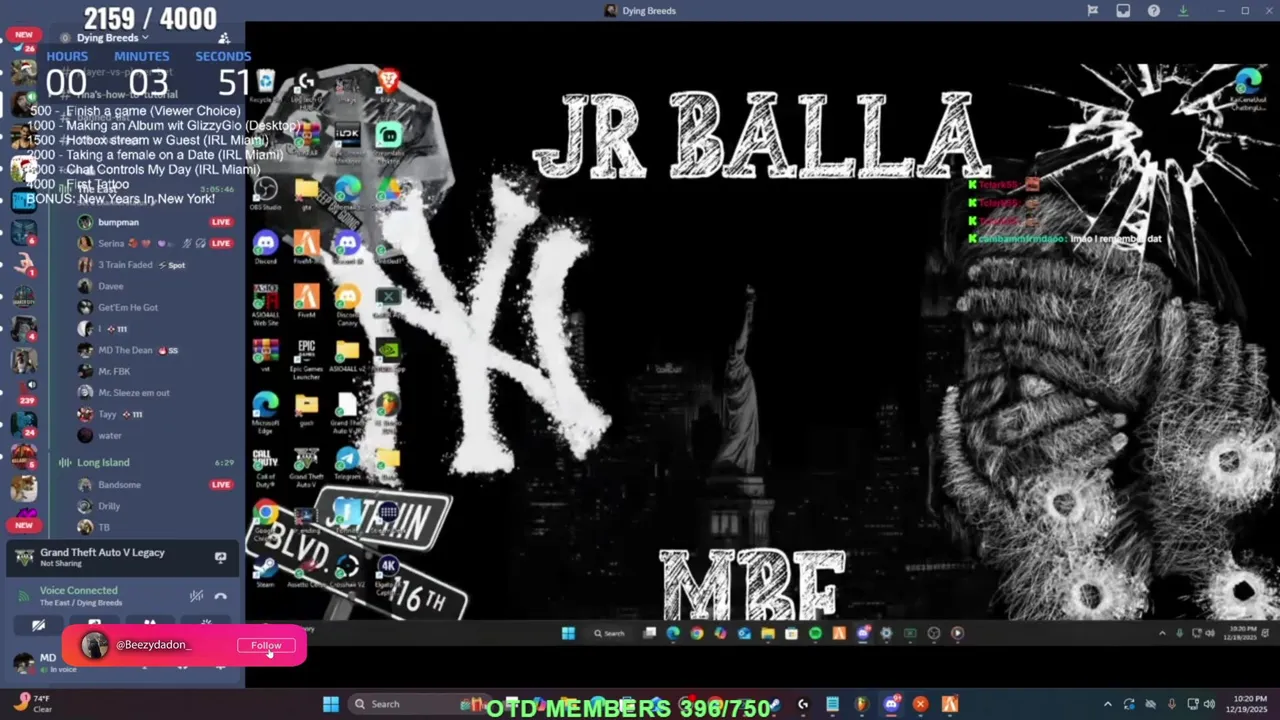Click the Discord inbox icon in title bar
The height and width of the screenshot is (720, 1280).
pyautogui.click(x=1123, y=10)
